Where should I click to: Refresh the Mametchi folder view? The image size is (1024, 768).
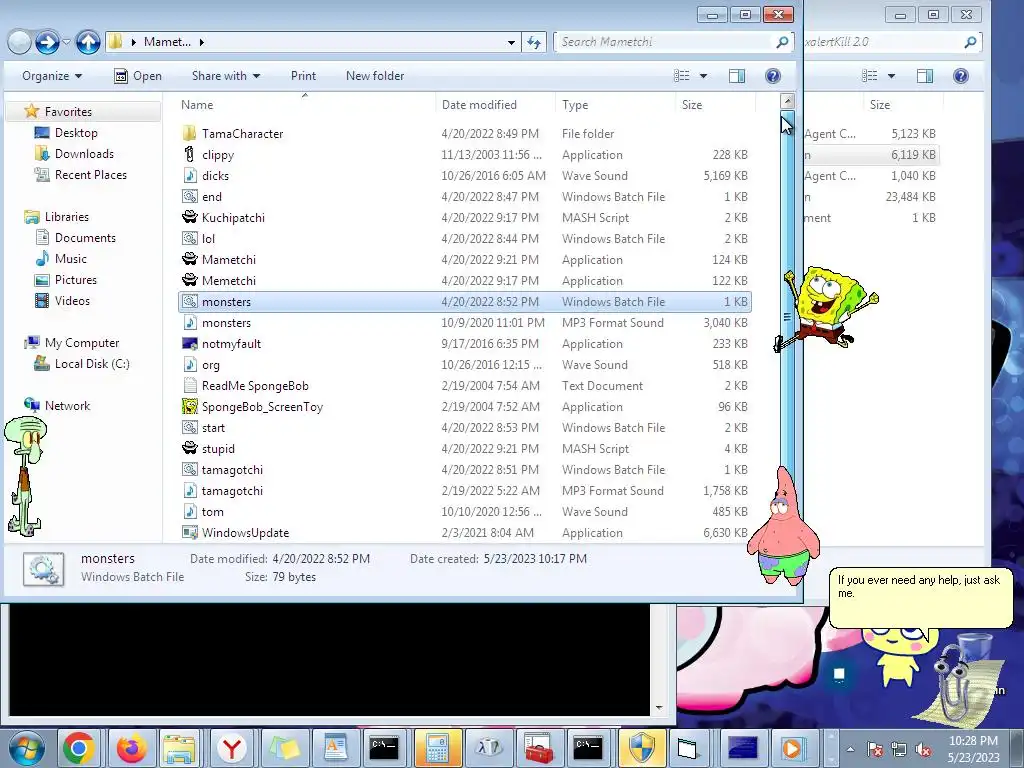pyautogui.click(x=534, y=42)
